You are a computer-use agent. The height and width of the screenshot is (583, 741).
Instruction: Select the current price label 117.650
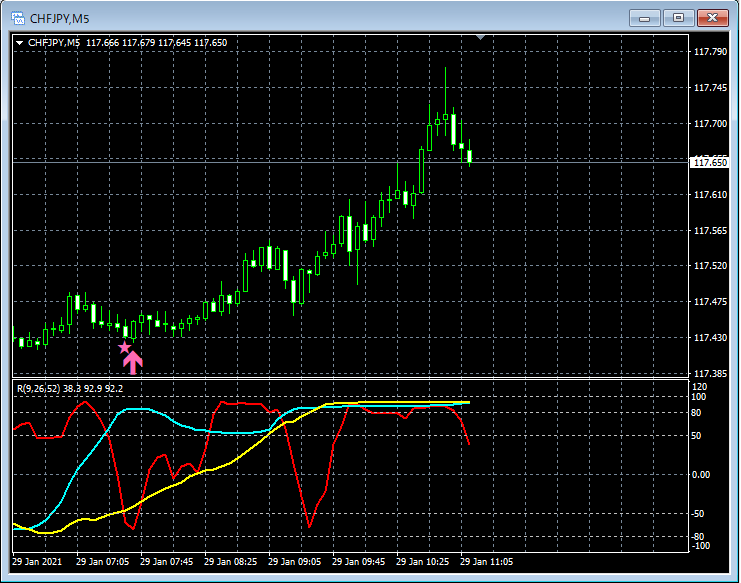710,163
